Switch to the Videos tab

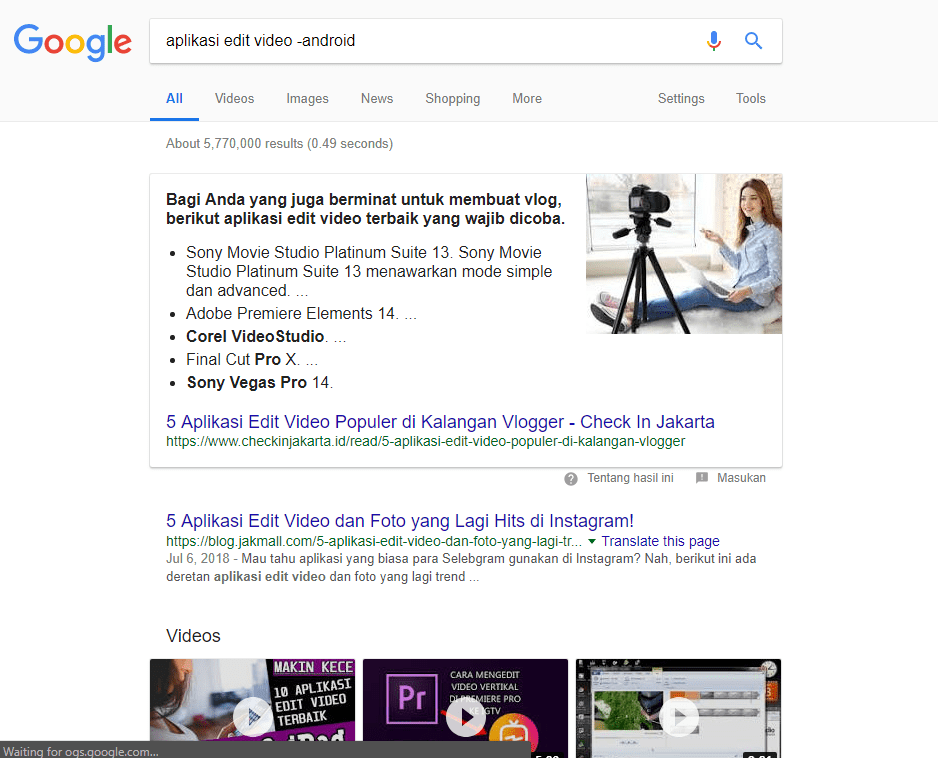pos(234,99)
